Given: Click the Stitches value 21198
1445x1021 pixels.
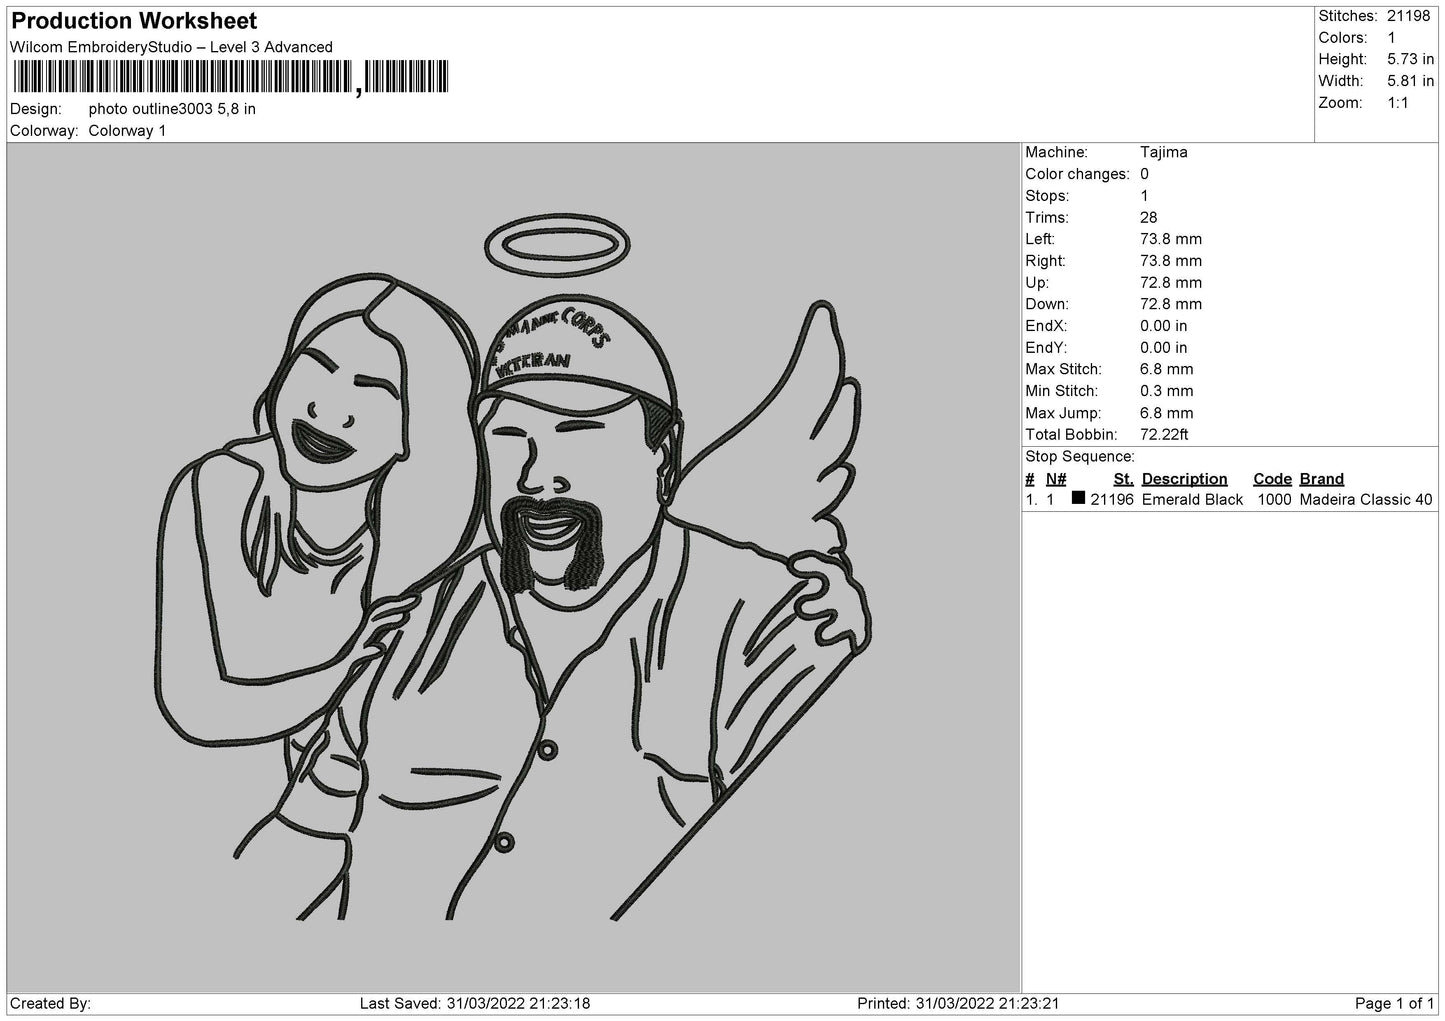Looking at the screenshot, I should click(x=1409, y=16).
